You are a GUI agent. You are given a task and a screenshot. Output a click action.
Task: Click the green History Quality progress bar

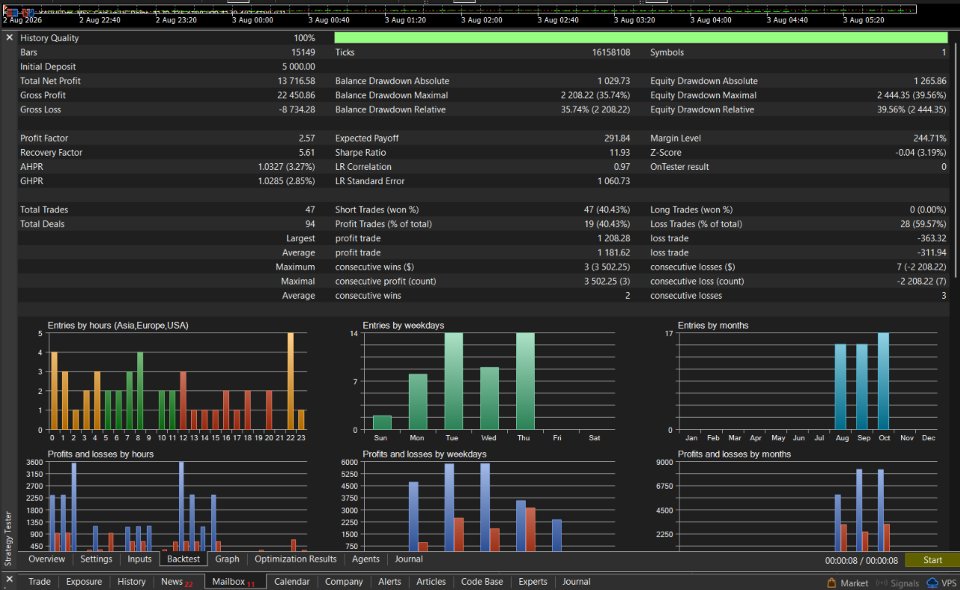tap(640, 38)
